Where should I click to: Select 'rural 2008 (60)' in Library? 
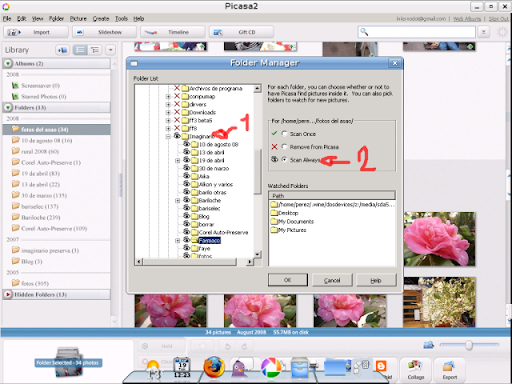tap(40, 151)
